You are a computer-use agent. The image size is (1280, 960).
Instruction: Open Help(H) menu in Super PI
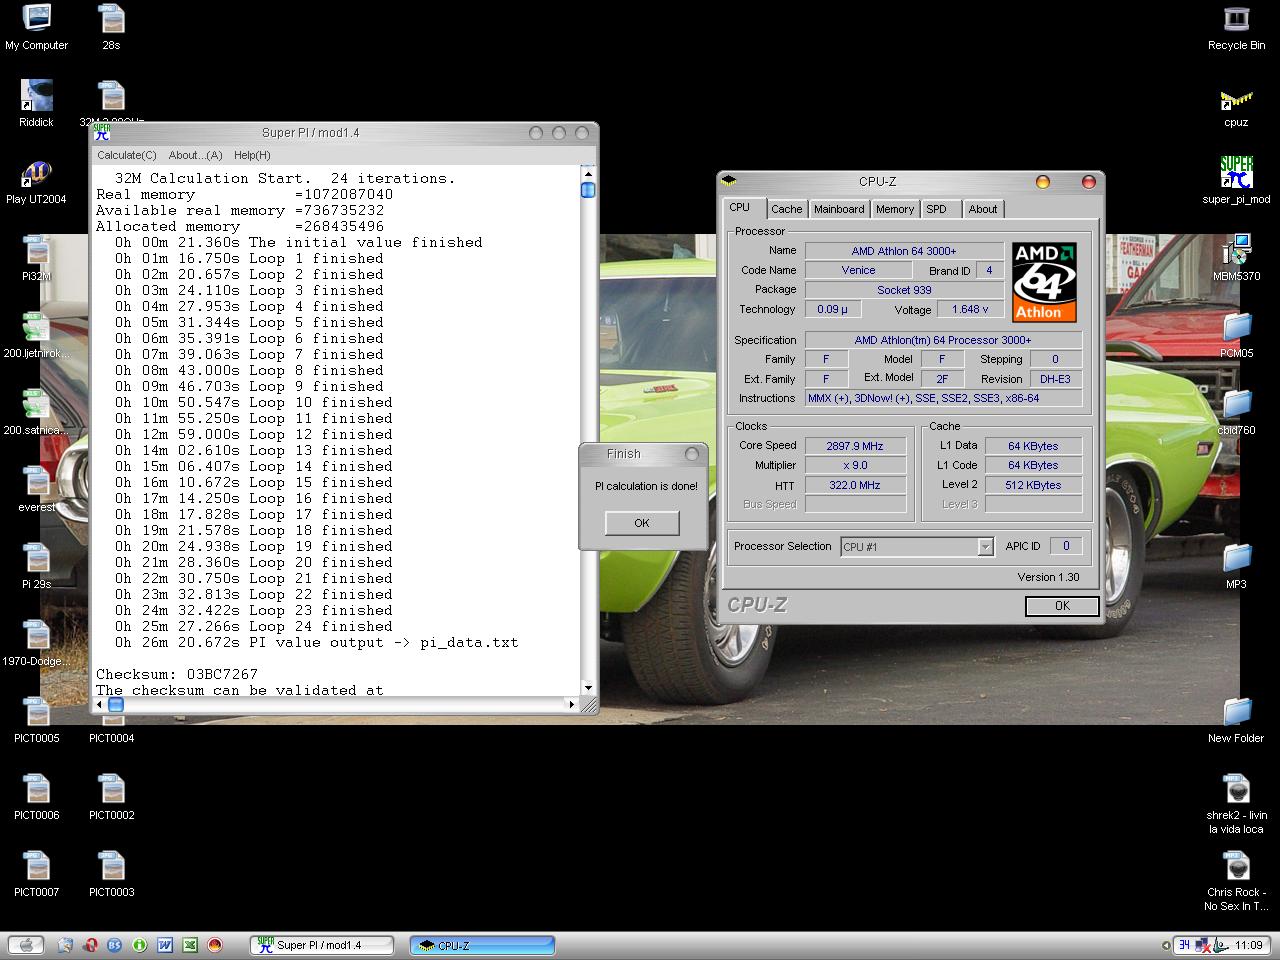click(252, 155)
